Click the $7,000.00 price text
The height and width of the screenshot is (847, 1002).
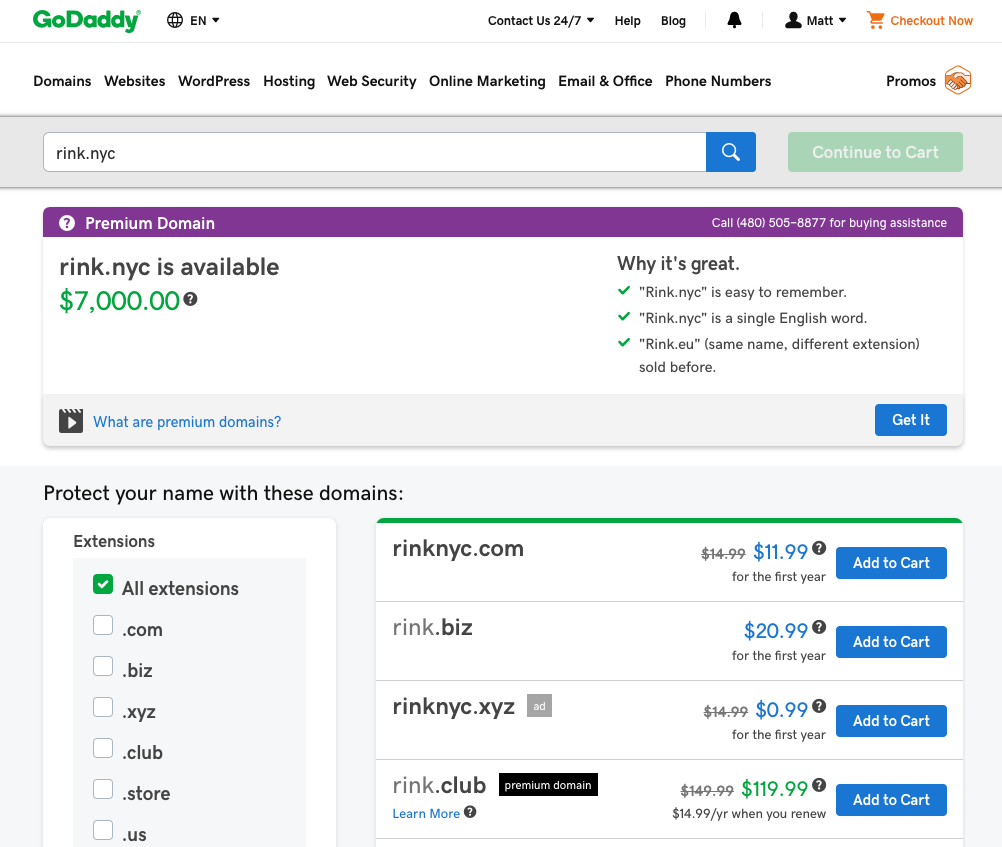click(x=119, y=301)
